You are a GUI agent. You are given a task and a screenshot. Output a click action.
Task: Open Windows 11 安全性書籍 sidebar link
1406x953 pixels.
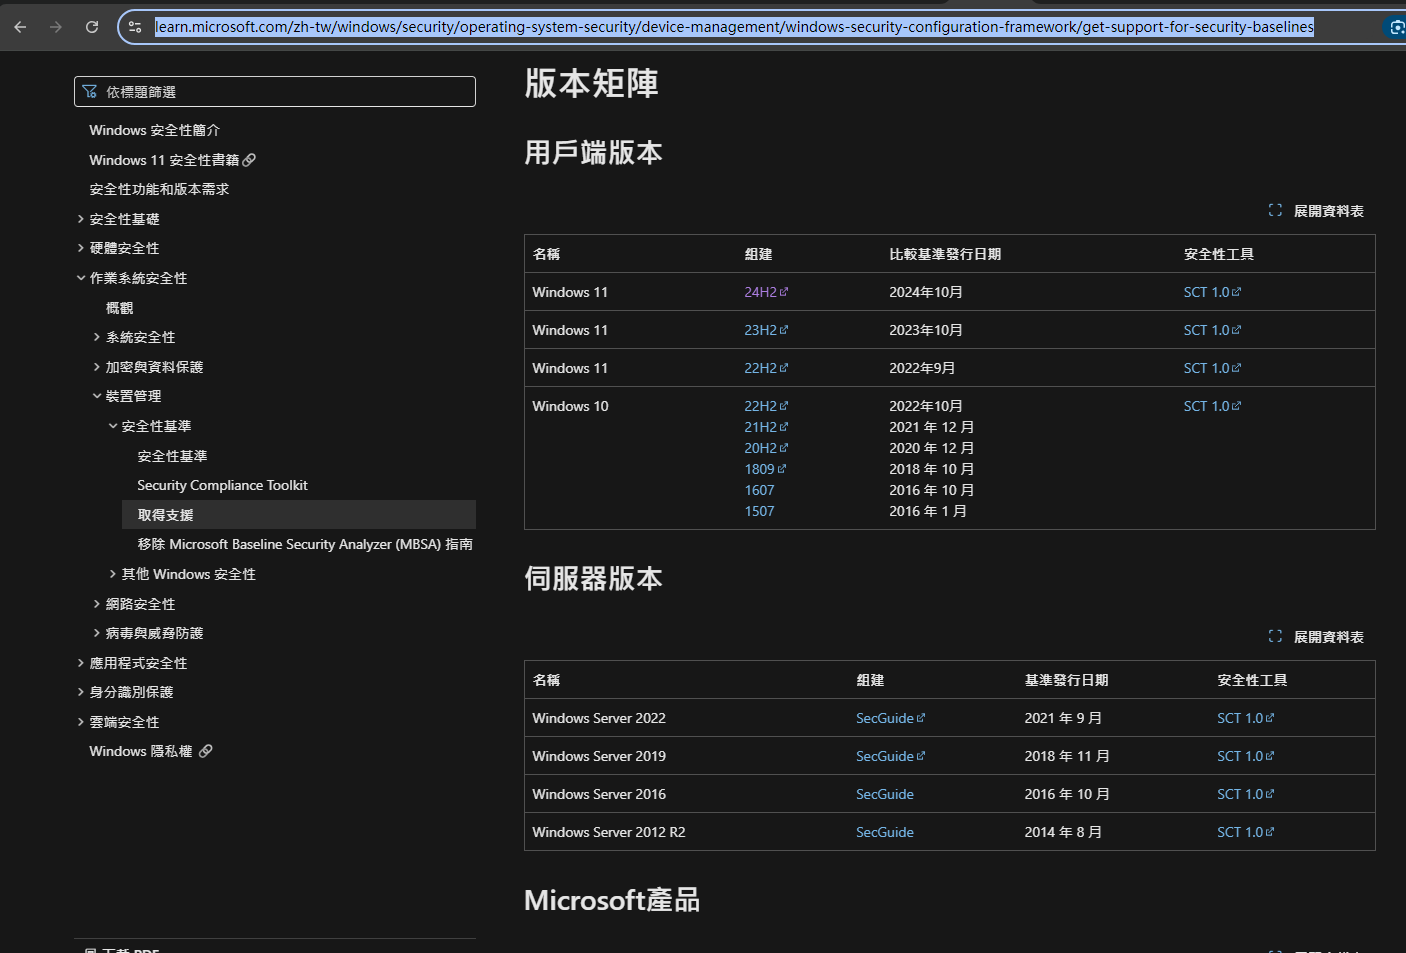click(172, 160)
